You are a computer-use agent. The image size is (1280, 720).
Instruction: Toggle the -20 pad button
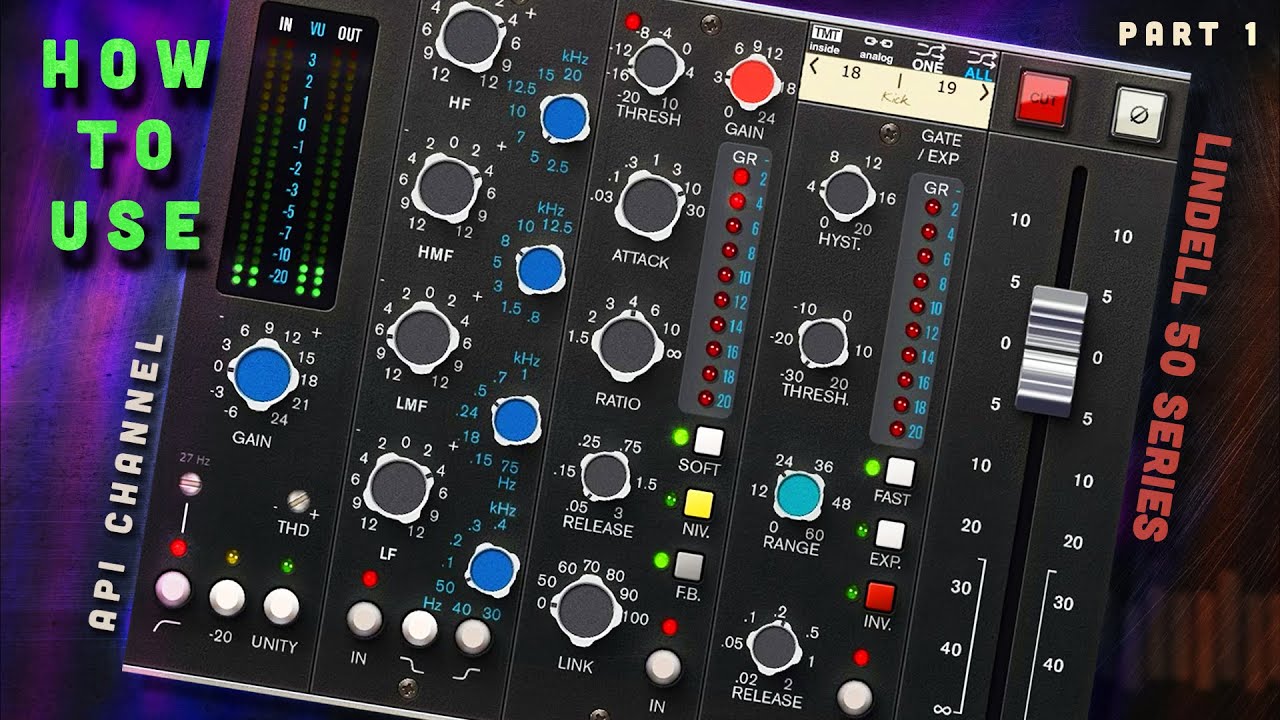(x=227, y=598)
